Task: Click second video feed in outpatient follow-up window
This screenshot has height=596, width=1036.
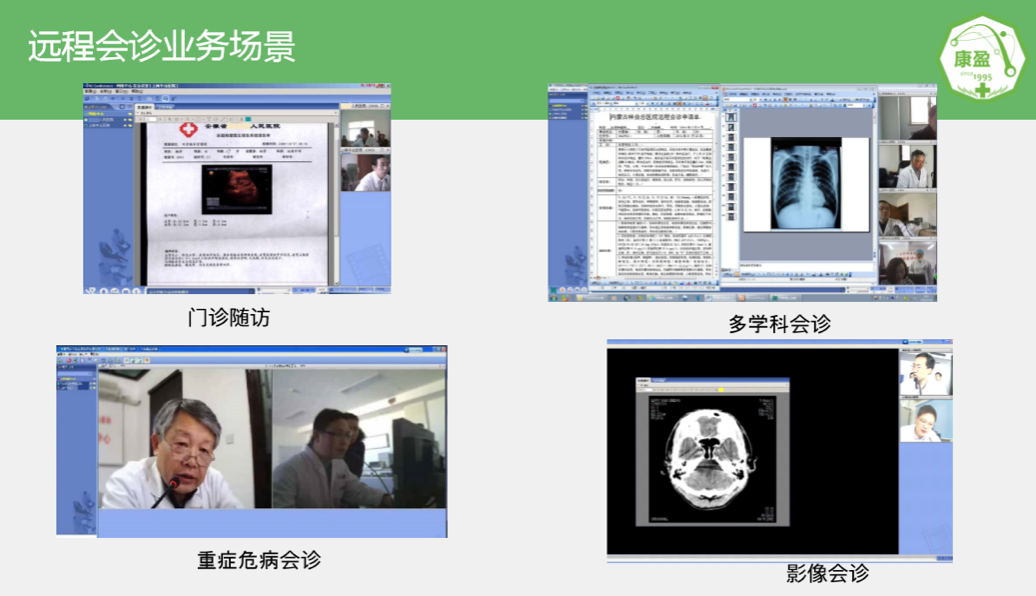Action: tap(364, 172)
